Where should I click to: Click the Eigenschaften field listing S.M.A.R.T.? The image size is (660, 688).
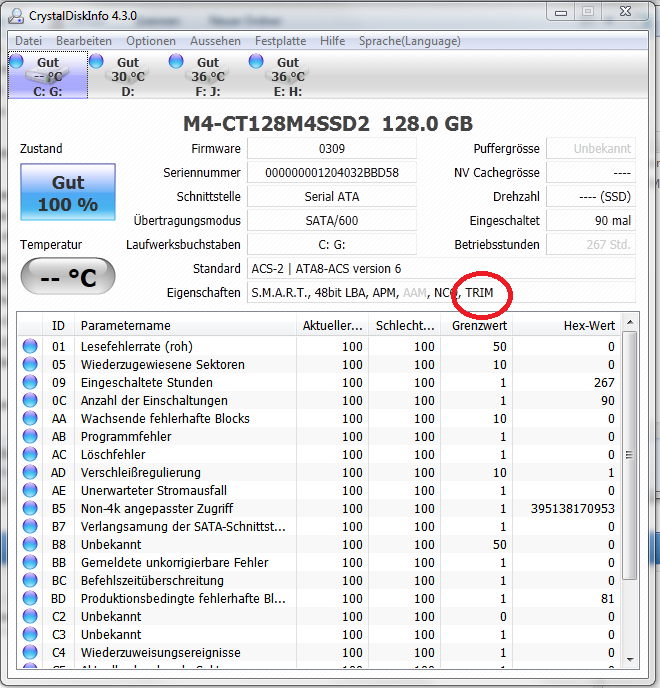441,292
